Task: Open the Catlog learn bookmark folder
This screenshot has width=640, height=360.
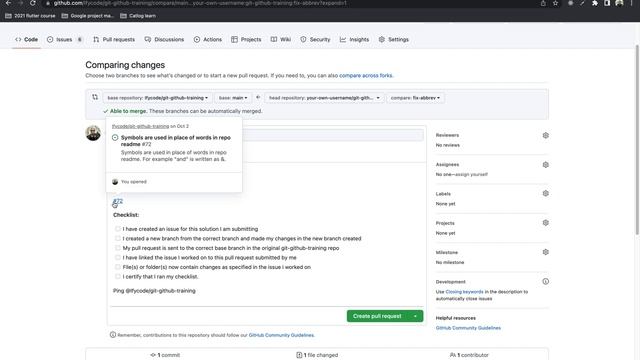Action: point(138,16)
